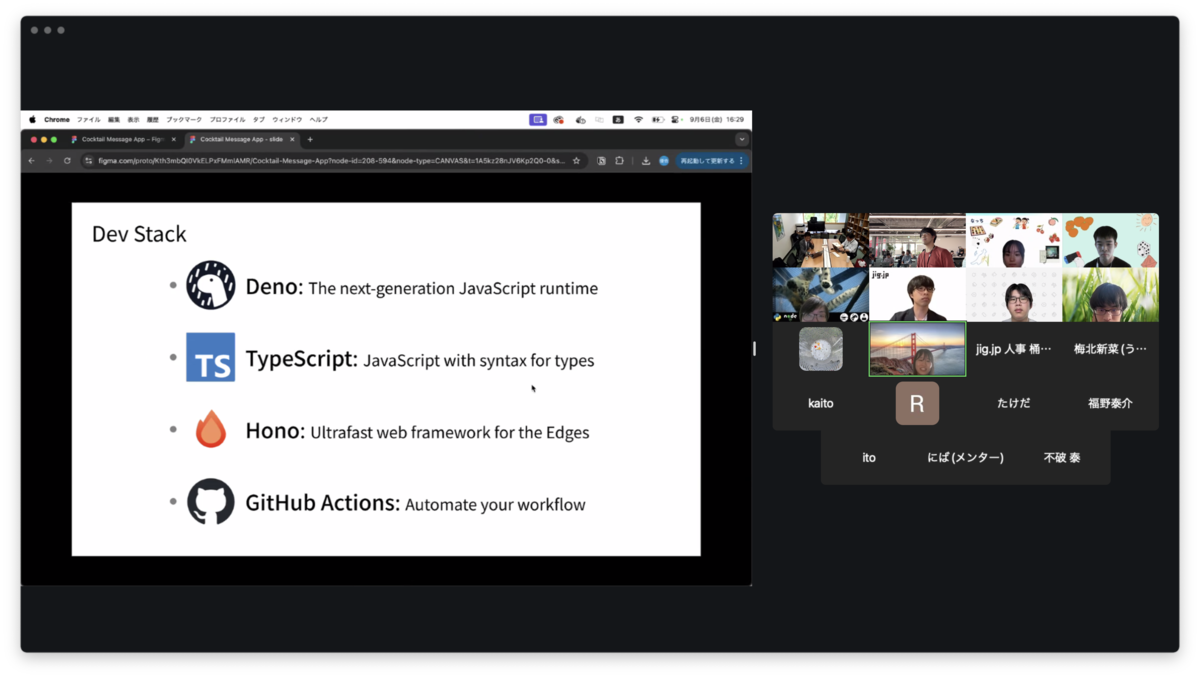Reload the Figma page

tap(67, 160)
